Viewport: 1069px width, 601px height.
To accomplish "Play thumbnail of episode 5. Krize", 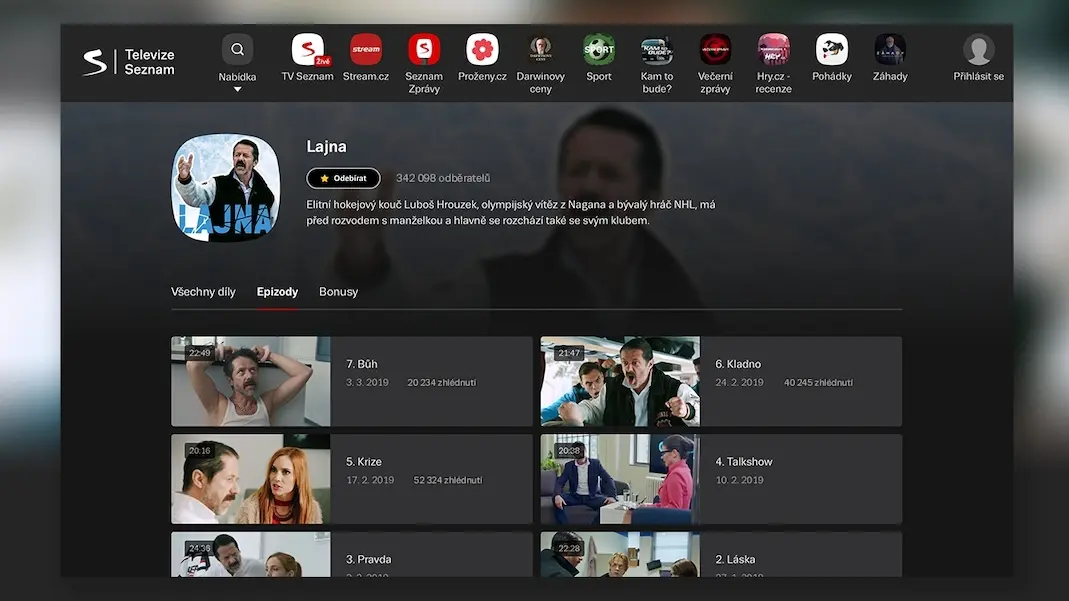I will click(251, 479).
